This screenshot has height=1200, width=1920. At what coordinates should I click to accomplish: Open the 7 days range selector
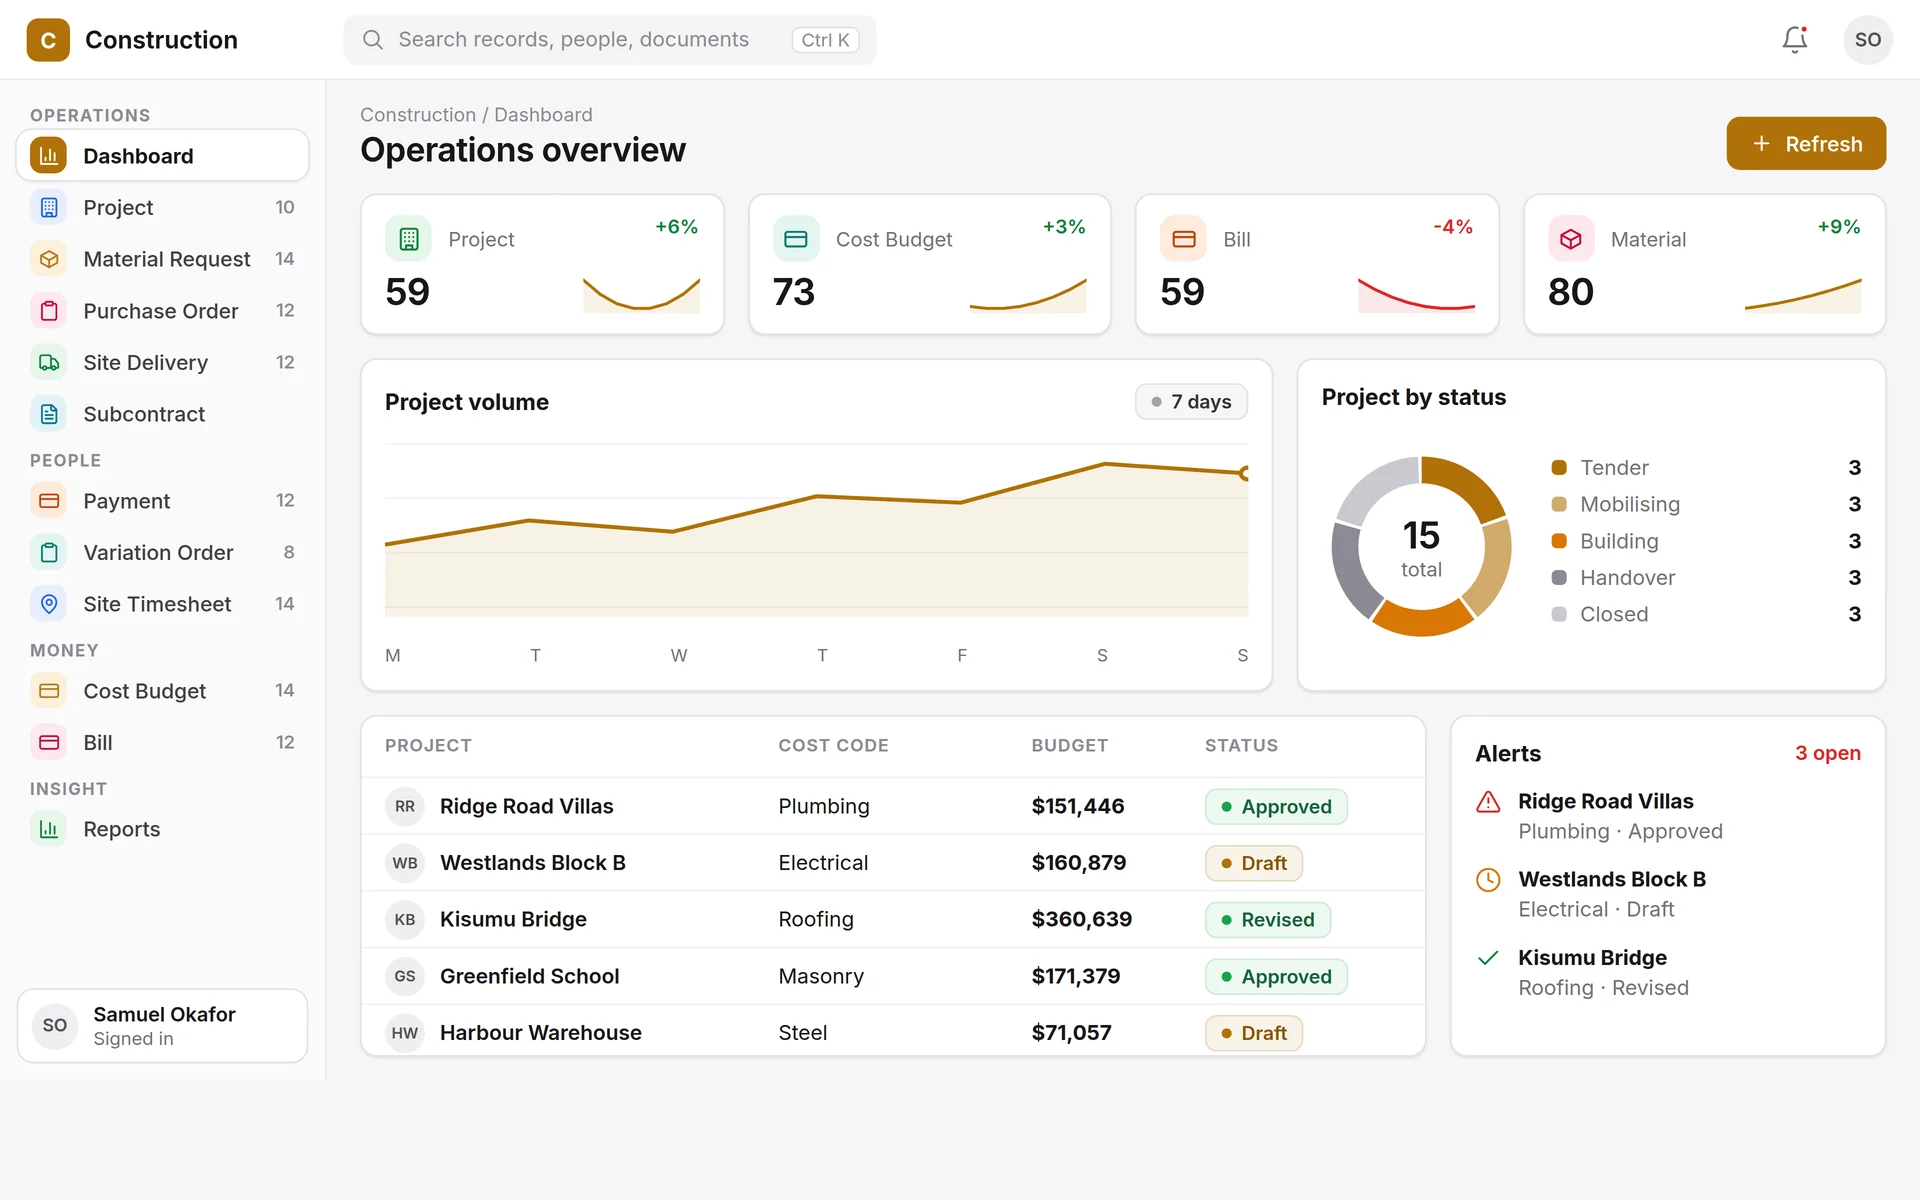(1191, 402)
